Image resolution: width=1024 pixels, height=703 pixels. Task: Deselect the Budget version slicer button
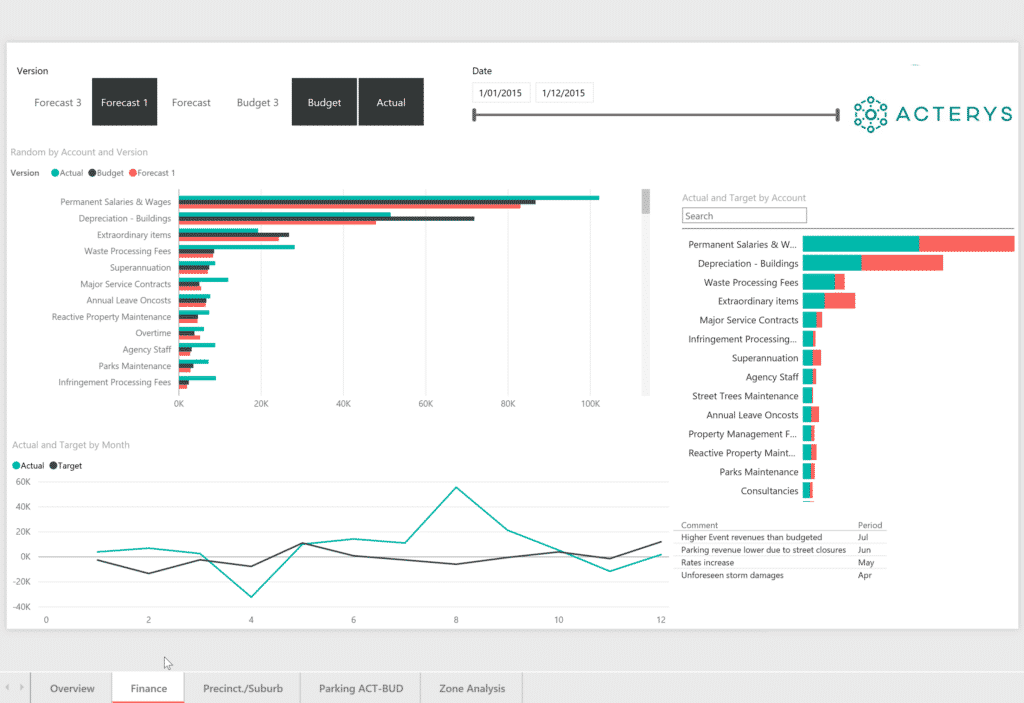324,102
